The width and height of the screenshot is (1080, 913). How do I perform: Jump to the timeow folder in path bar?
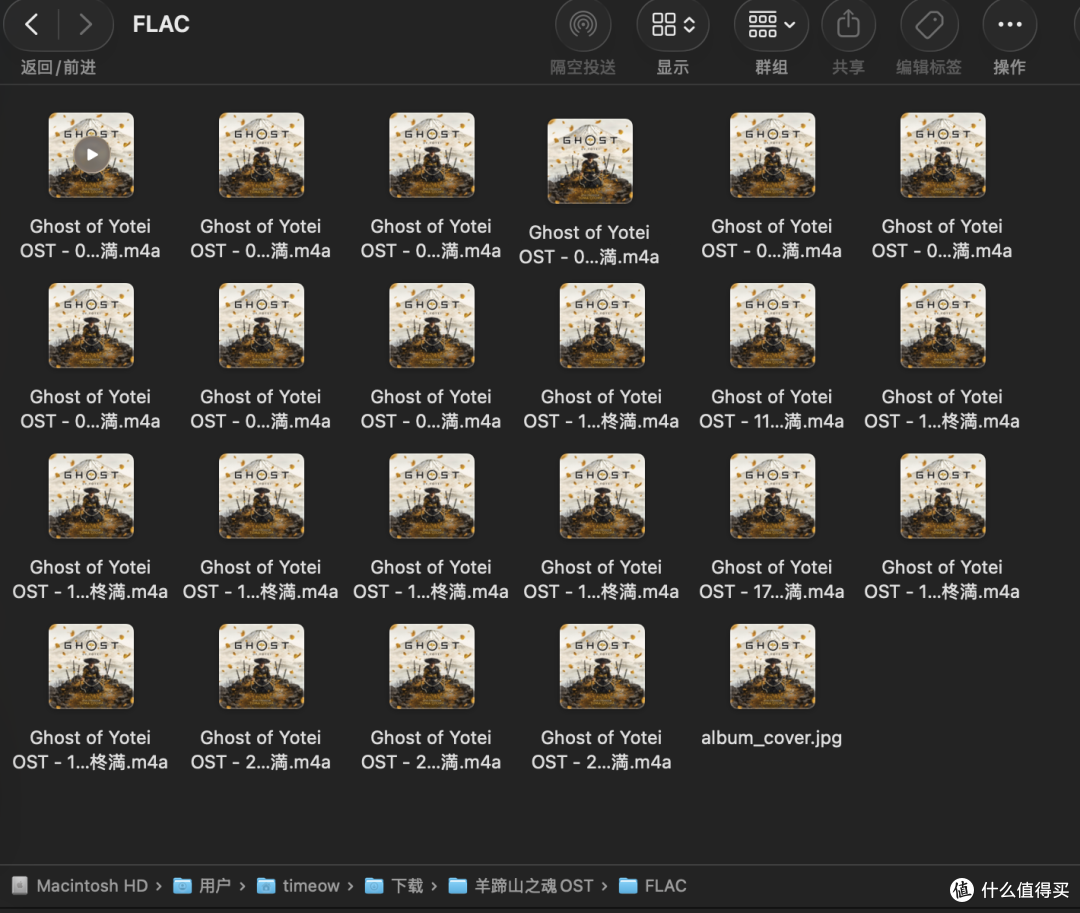point(298,885)
